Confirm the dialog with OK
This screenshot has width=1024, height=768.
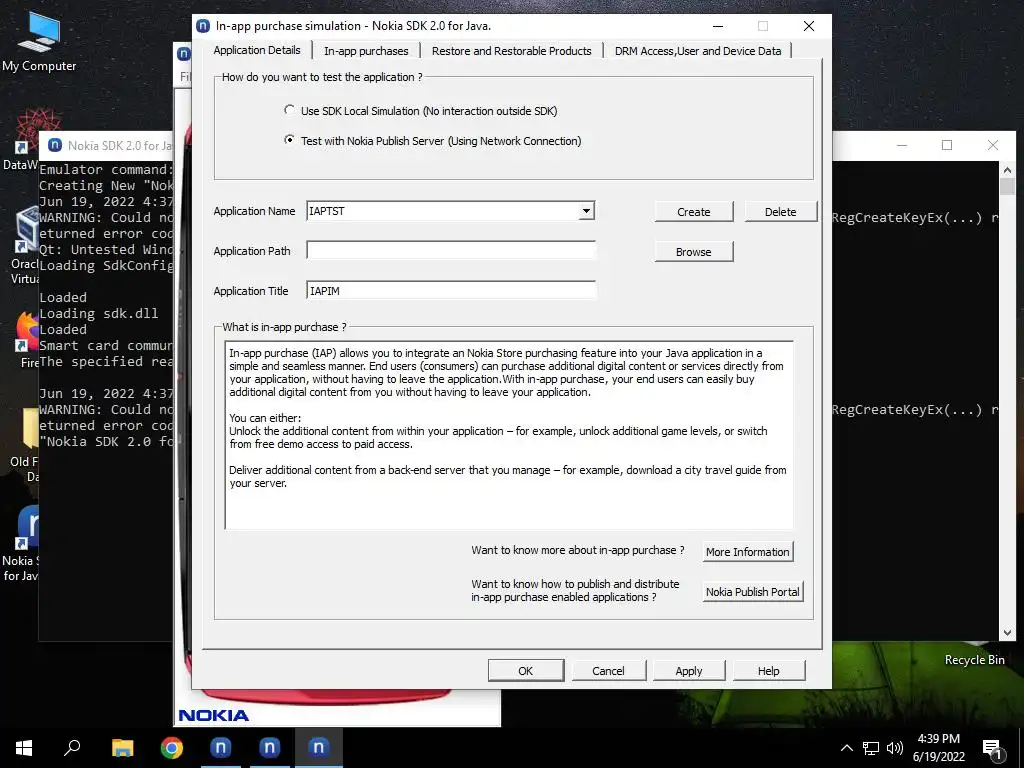(x=526, y=671)
